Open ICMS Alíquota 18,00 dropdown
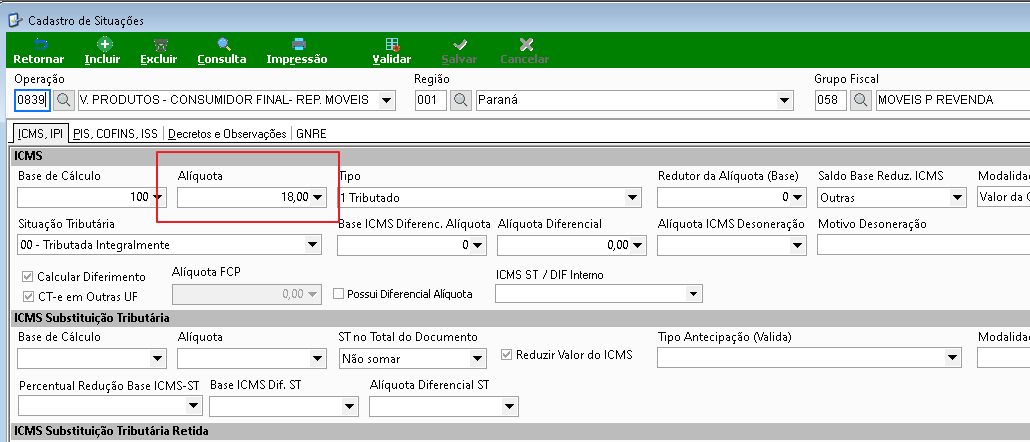 (x=317, y=197)
